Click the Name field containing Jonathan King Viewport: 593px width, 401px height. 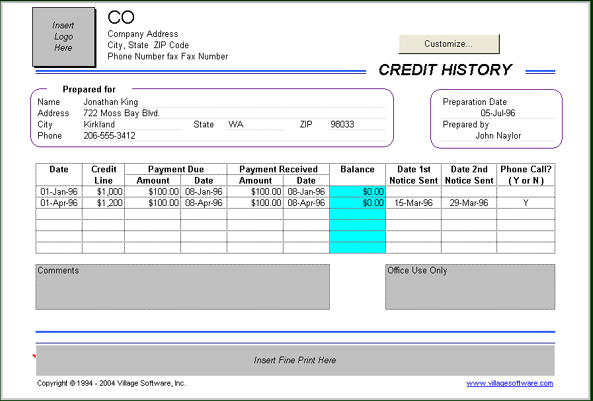click(x=234, y=102)
